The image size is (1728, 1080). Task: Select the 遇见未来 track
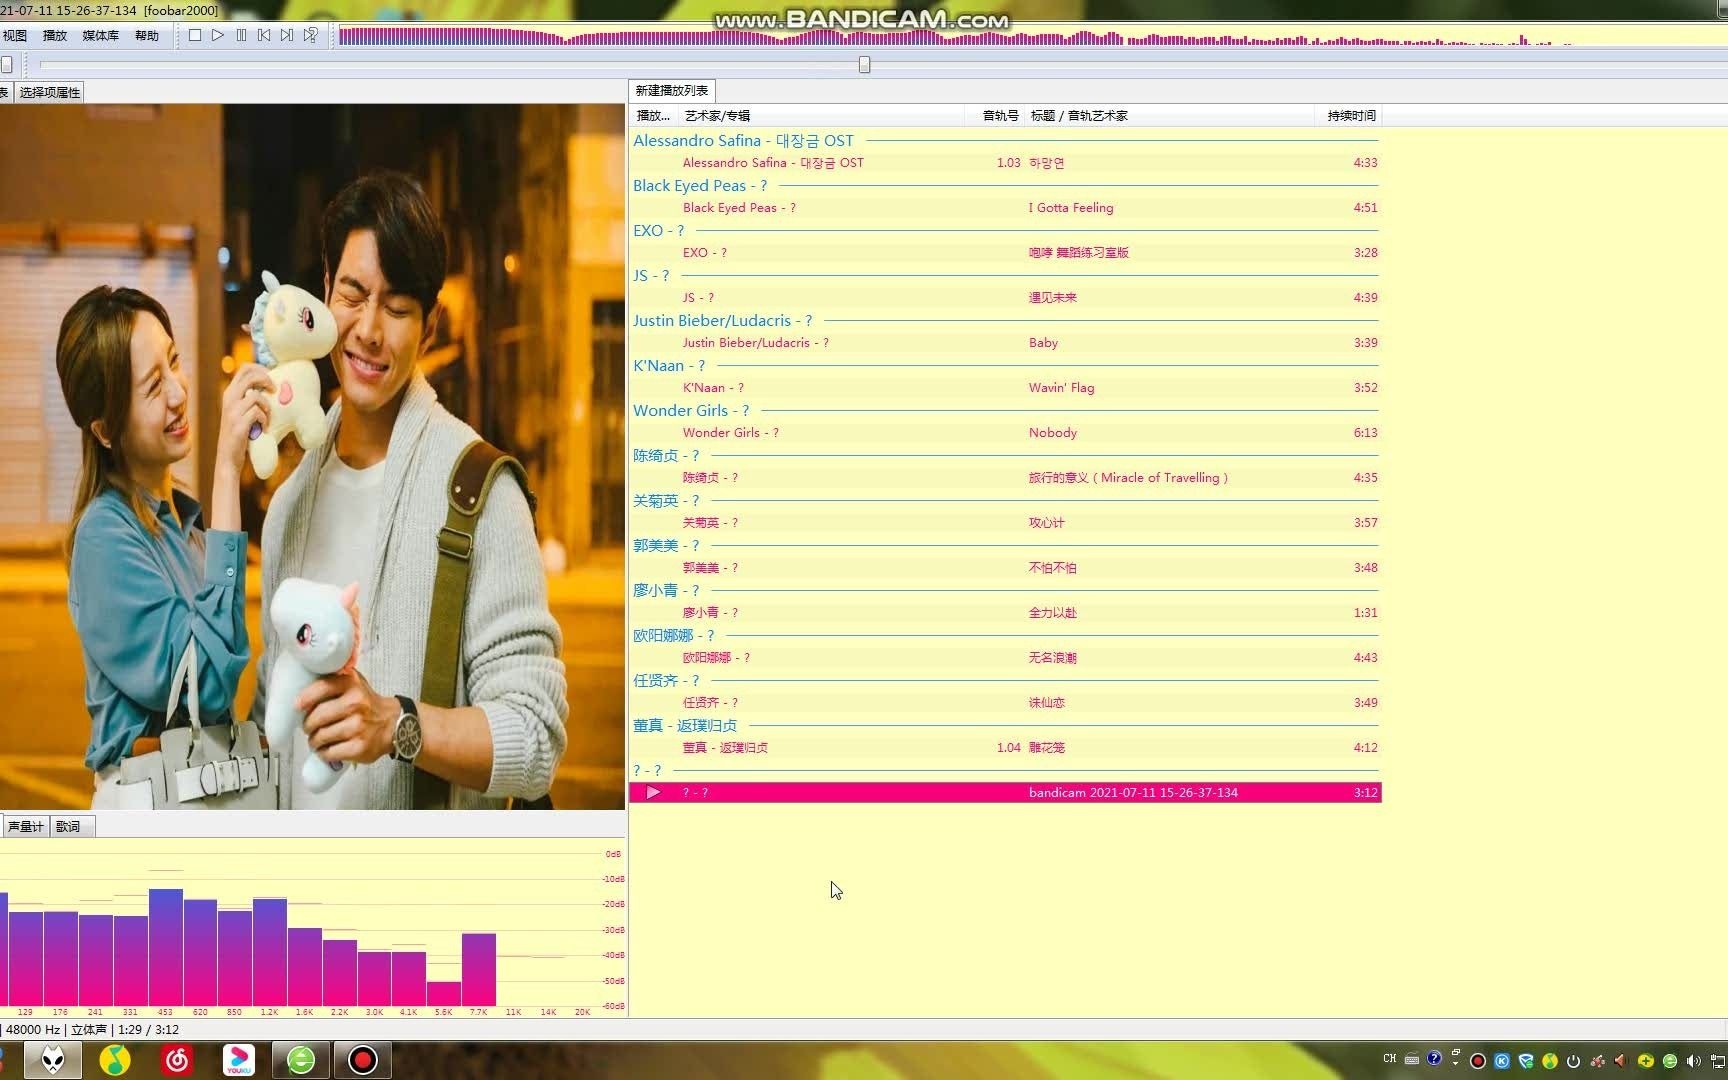pos(1005,298)
